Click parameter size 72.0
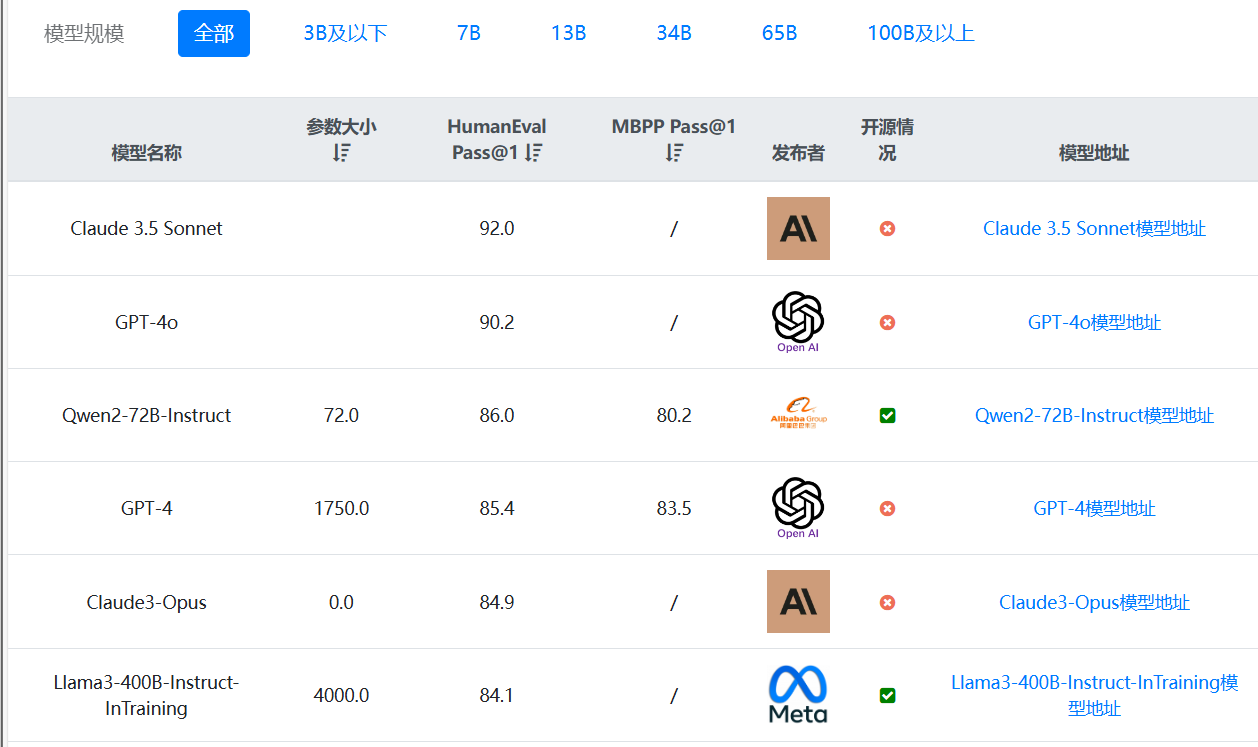 [342, 415]
